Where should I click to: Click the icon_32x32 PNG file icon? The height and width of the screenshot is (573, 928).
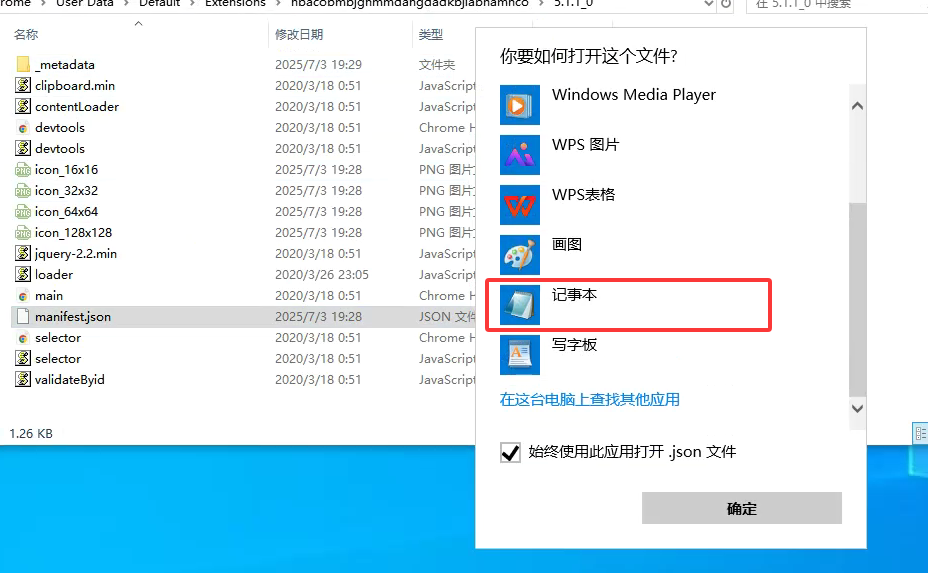23,191
